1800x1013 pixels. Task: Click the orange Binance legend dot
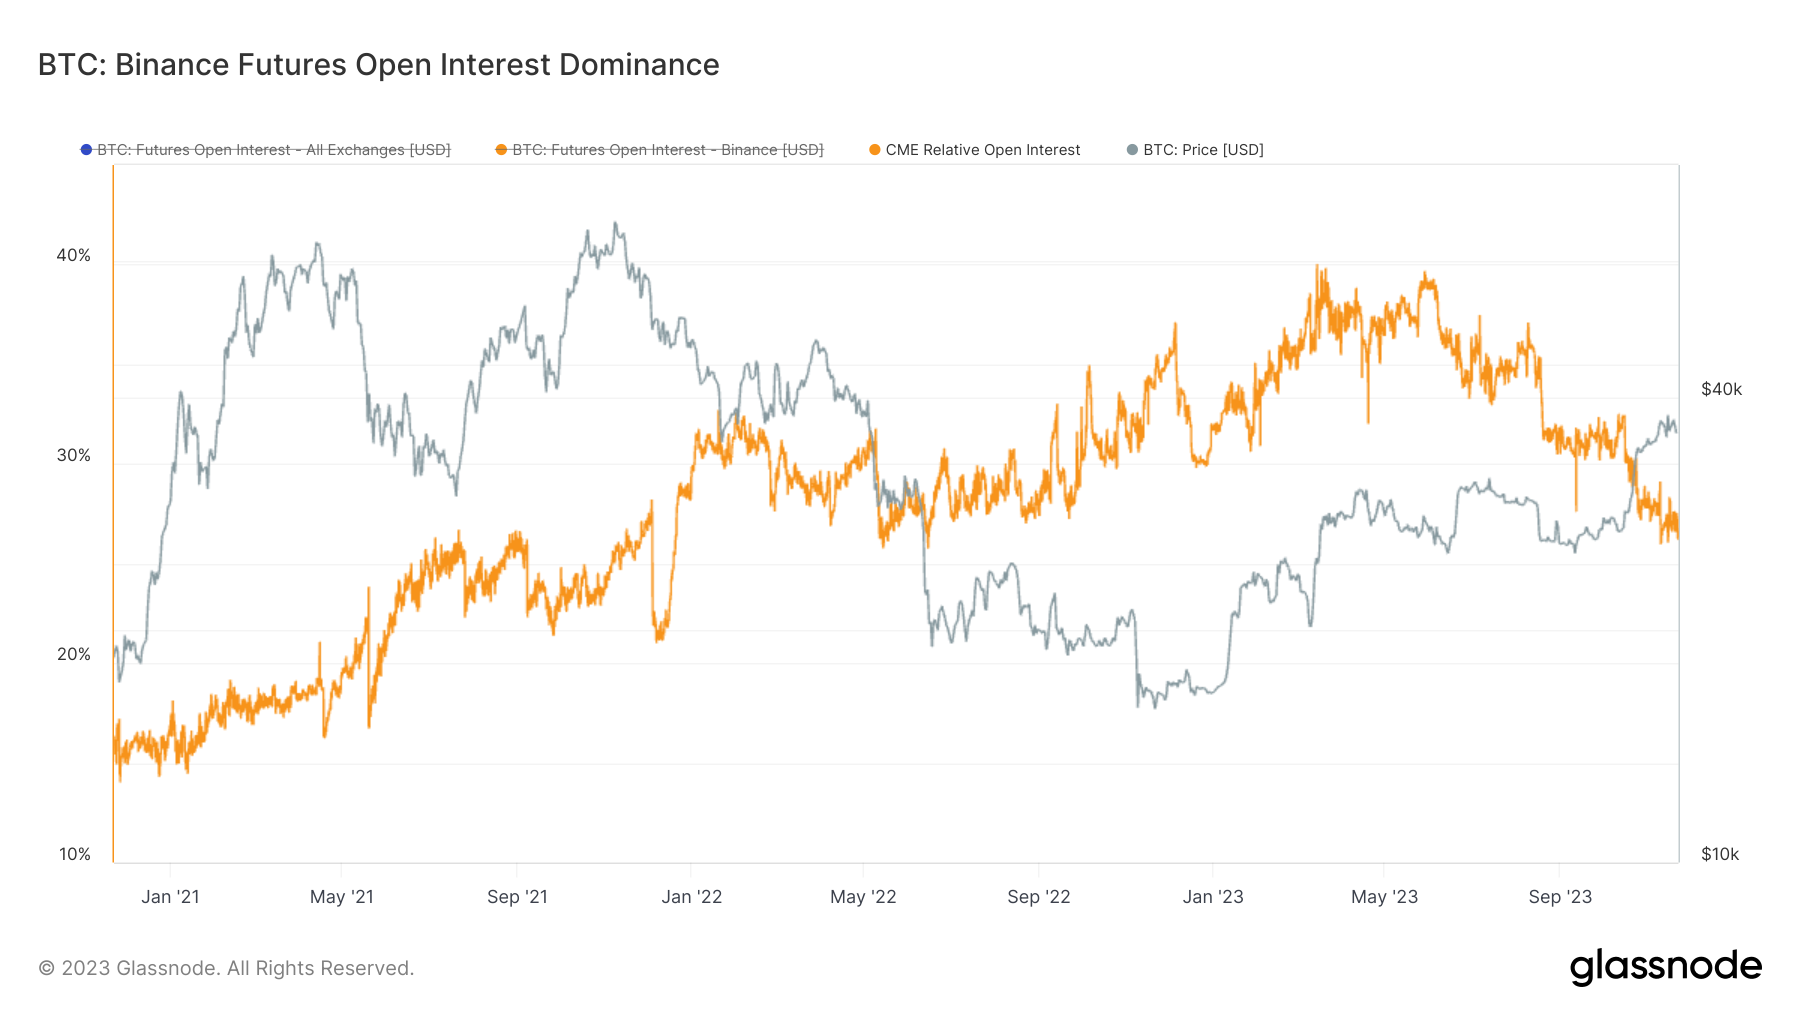tap(501, 150)
